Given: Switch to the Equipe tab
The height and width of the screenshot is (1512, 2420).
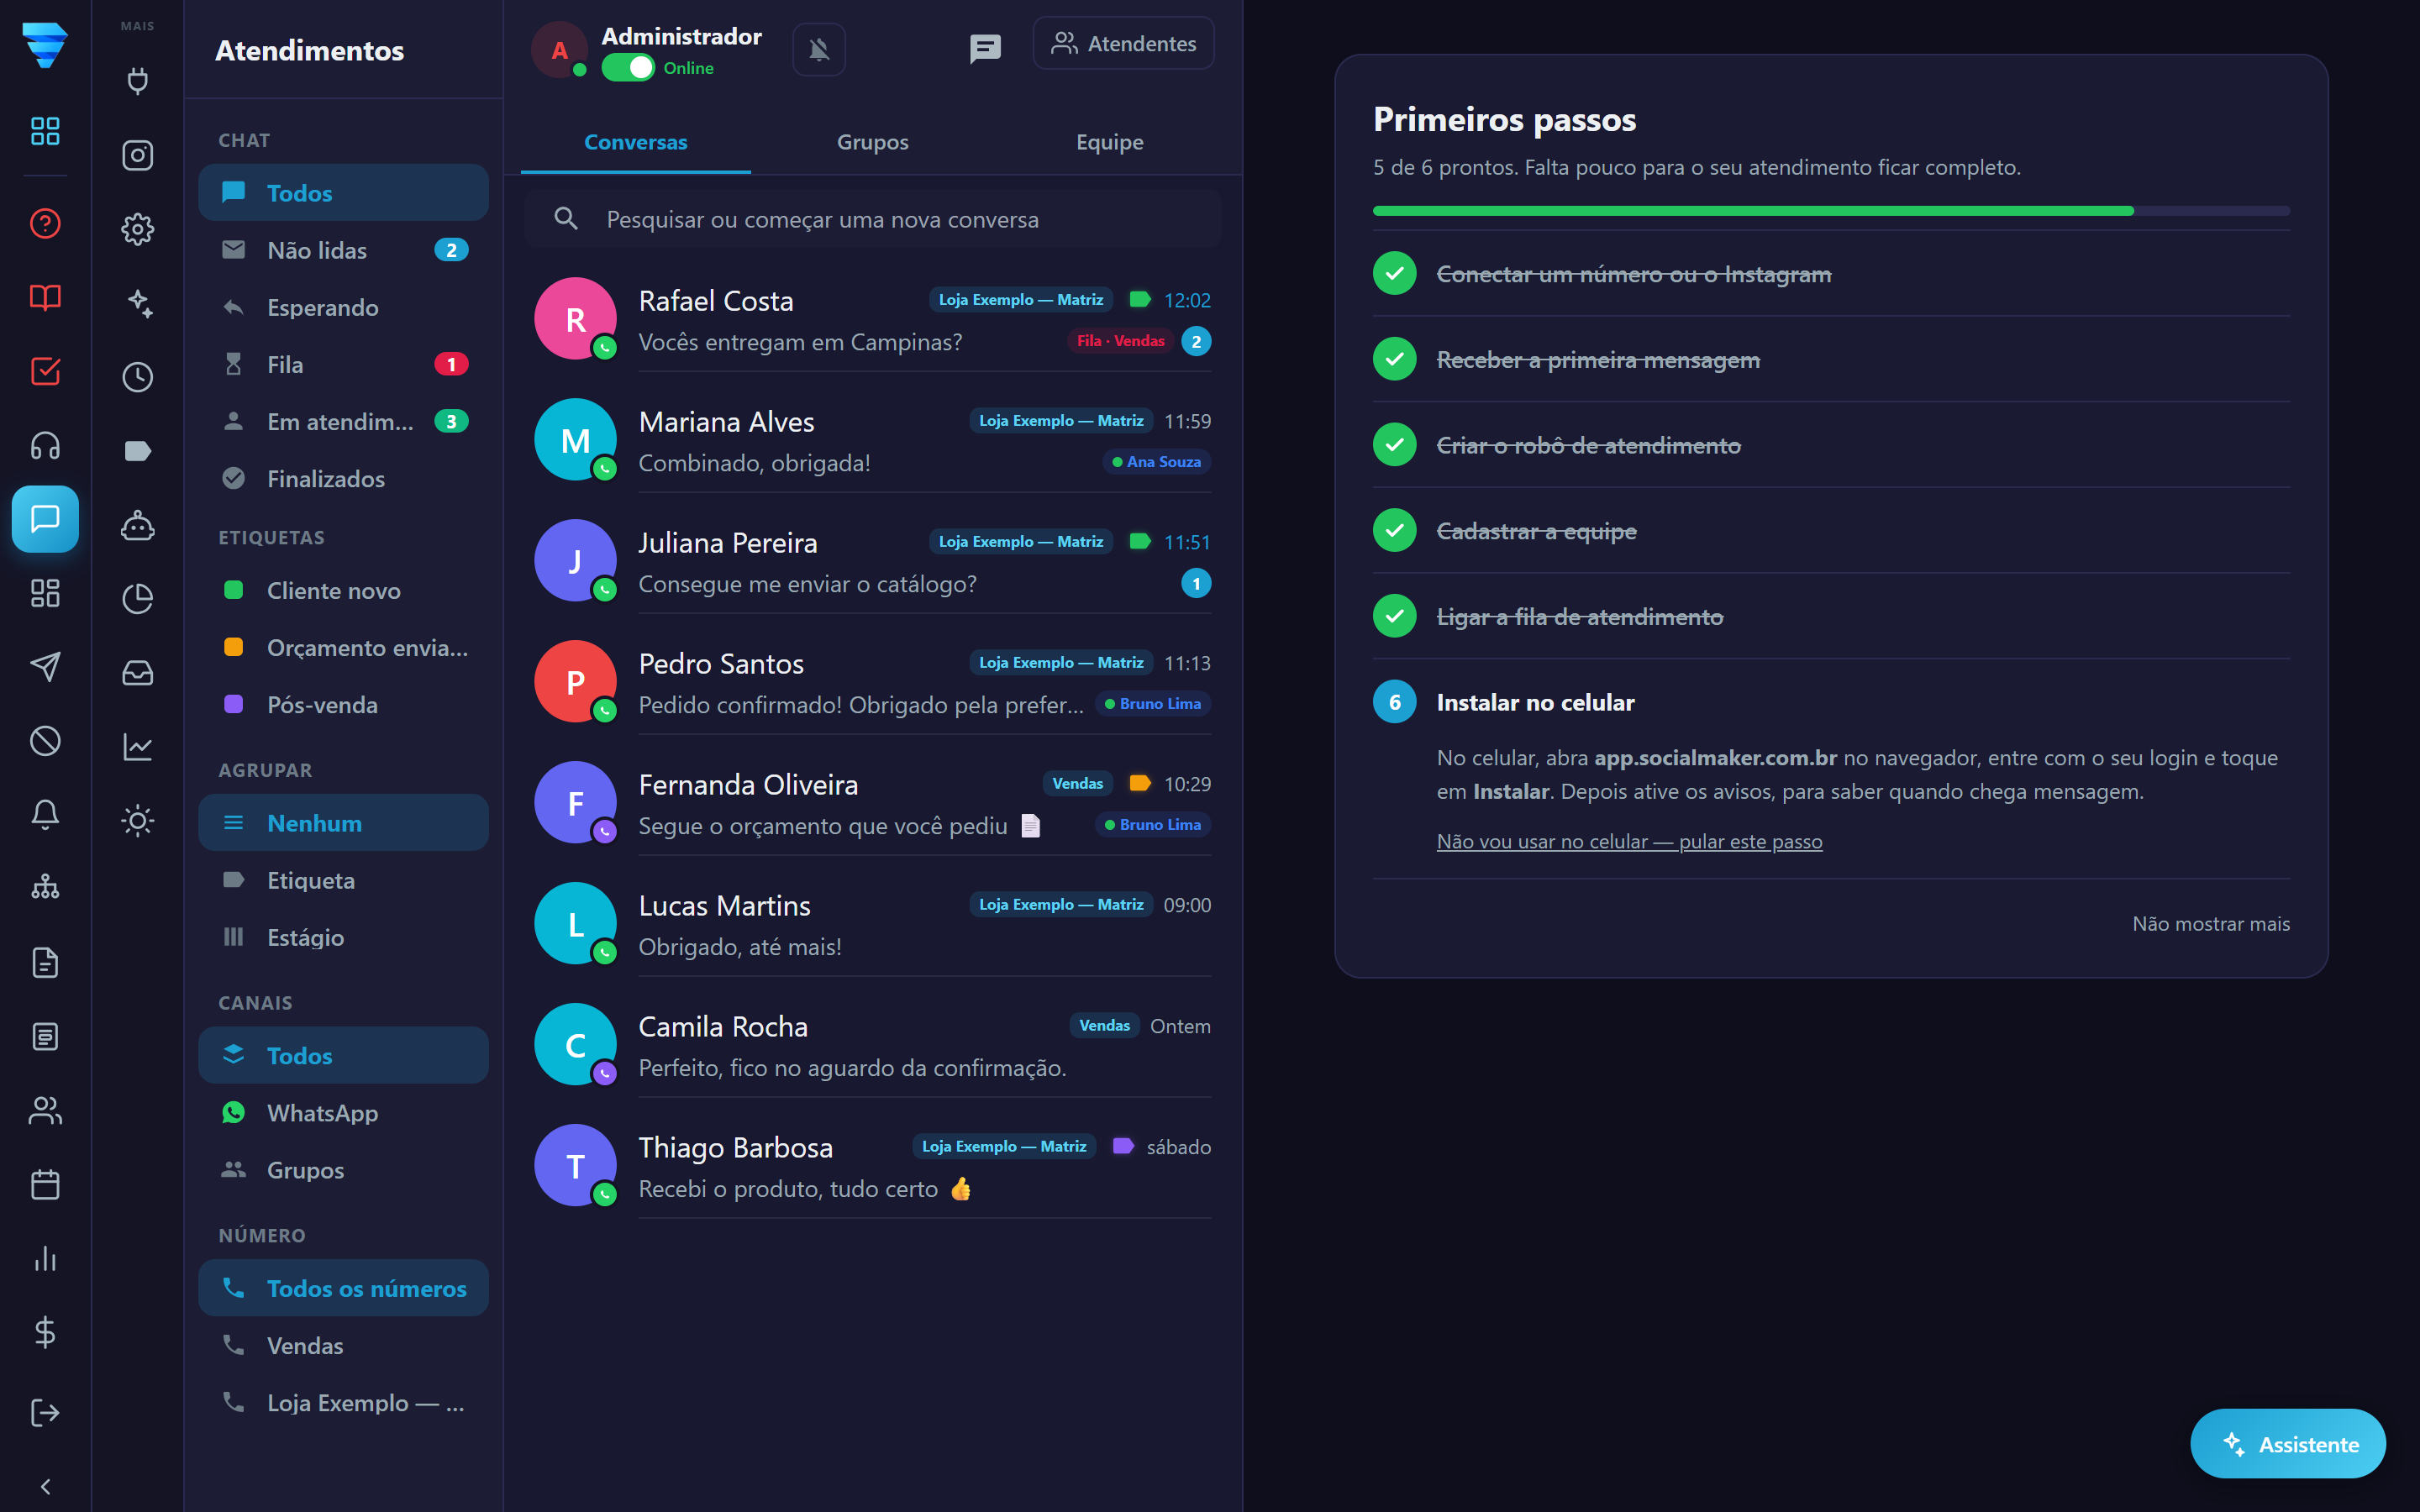Looking at the screenshot, I should coord(1109,142).
